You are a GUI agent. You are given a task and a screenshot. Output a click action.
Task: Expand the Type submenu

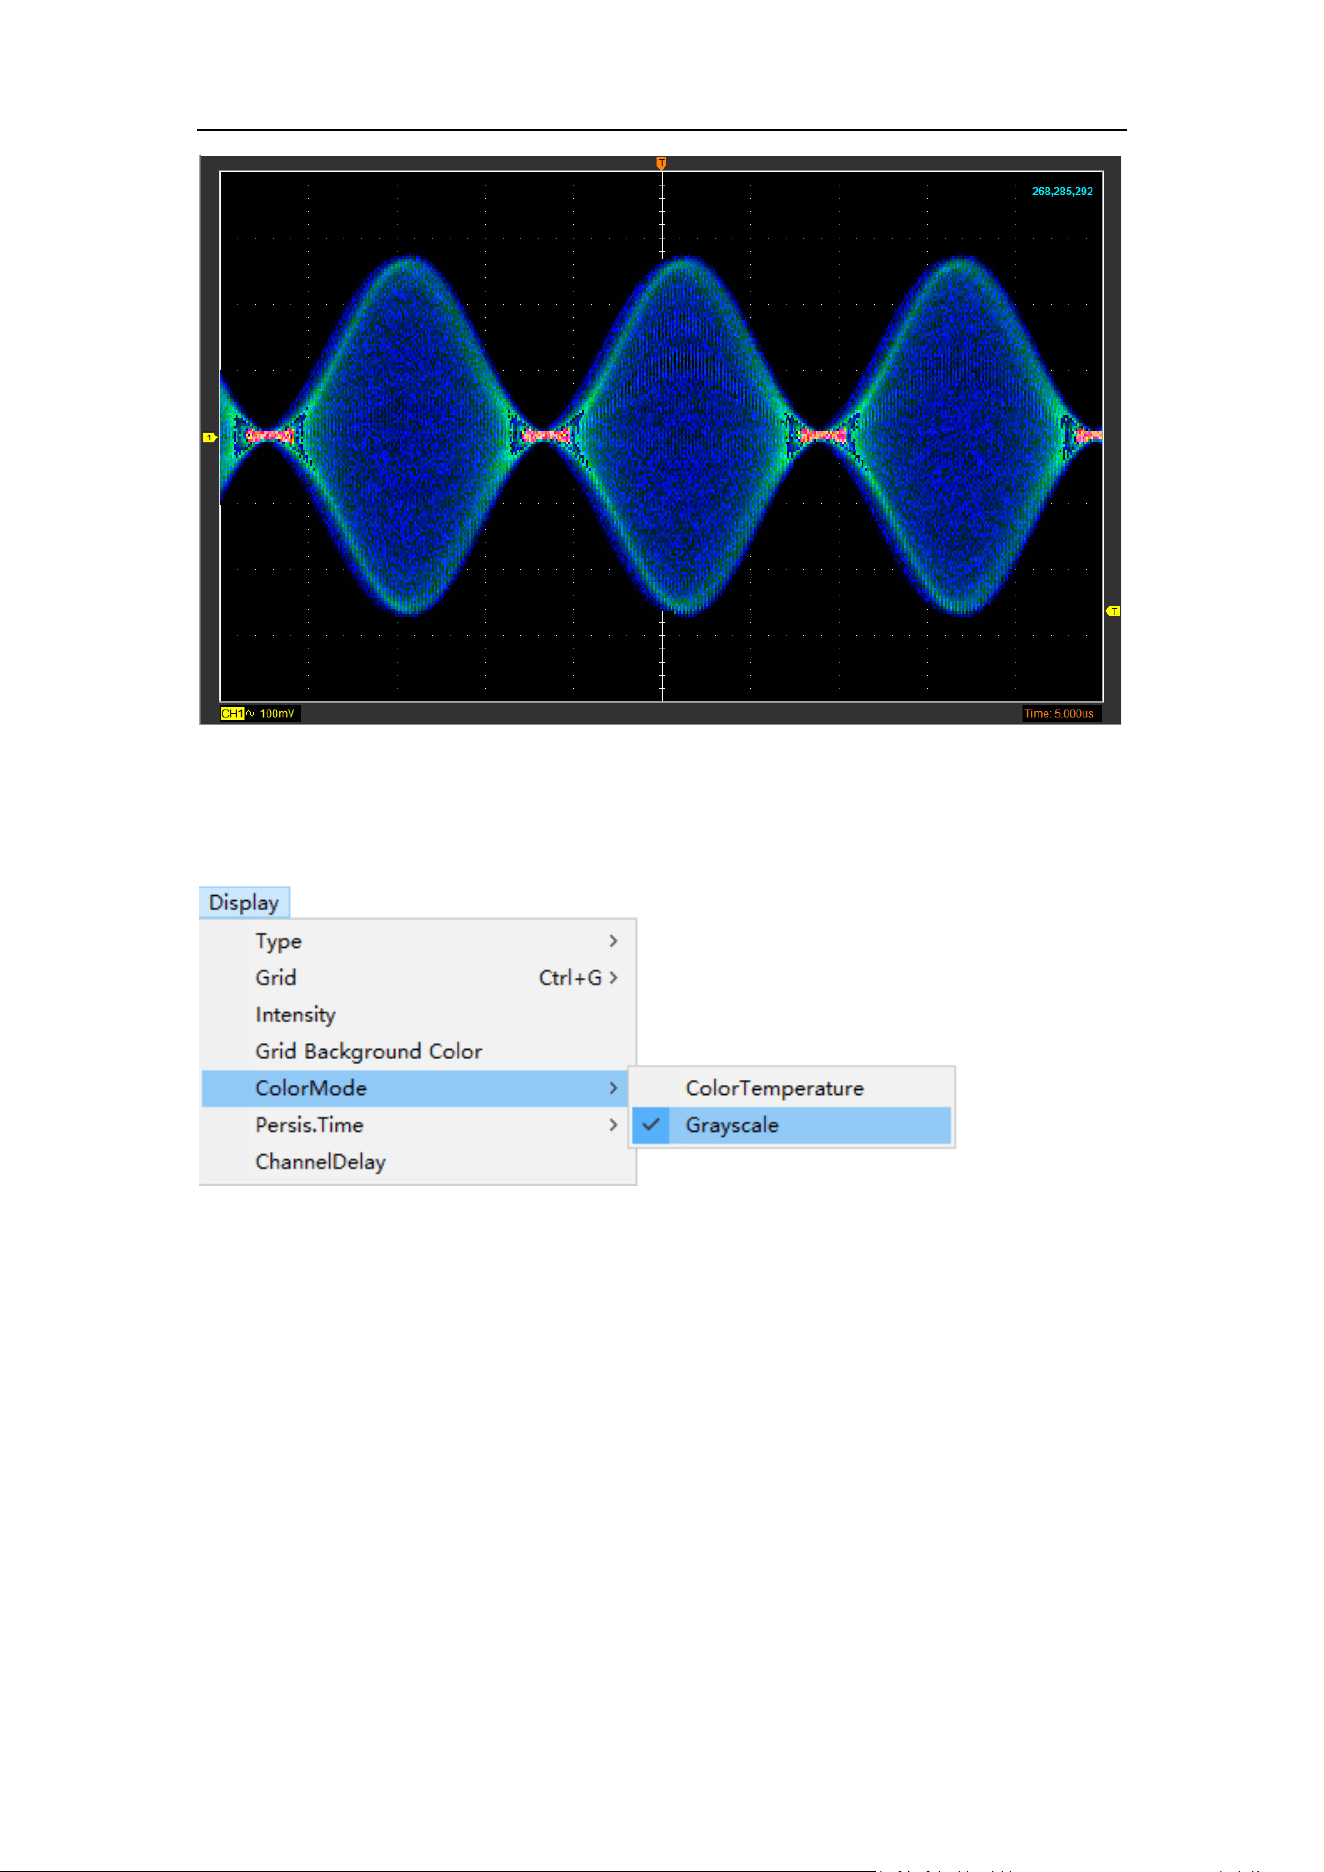tap(418, 941)
